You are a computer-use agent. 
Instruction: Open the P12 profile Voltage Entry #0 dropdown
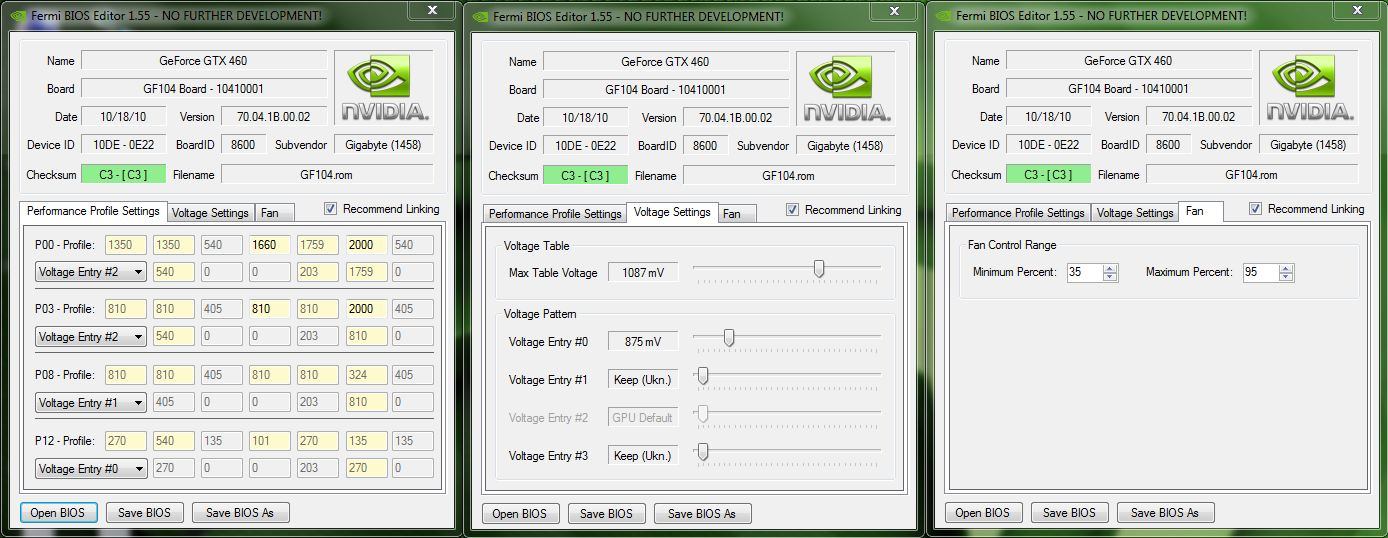91,469
